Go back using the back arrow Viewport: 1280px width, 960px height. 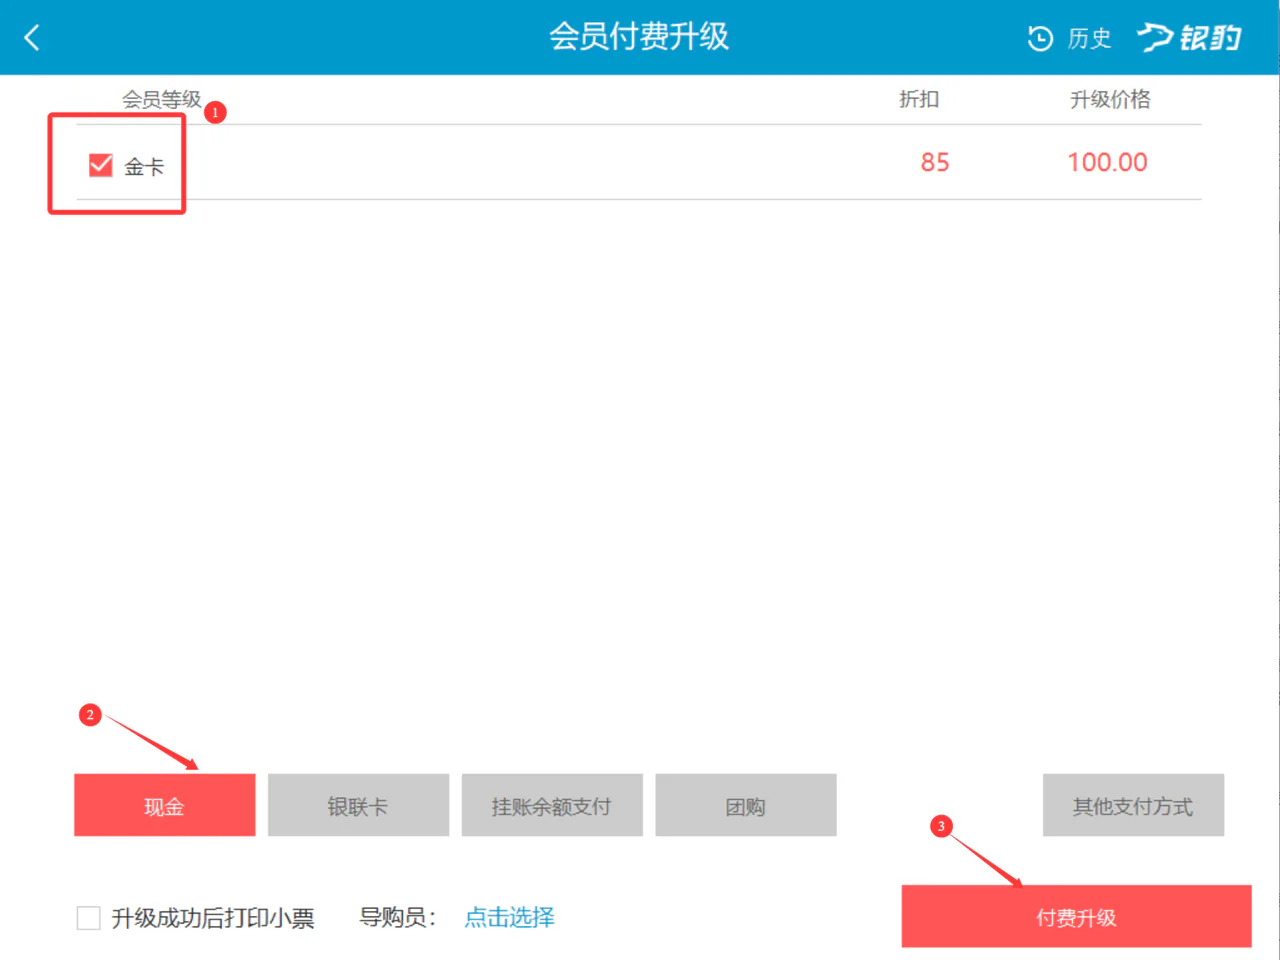click(32, 38)
